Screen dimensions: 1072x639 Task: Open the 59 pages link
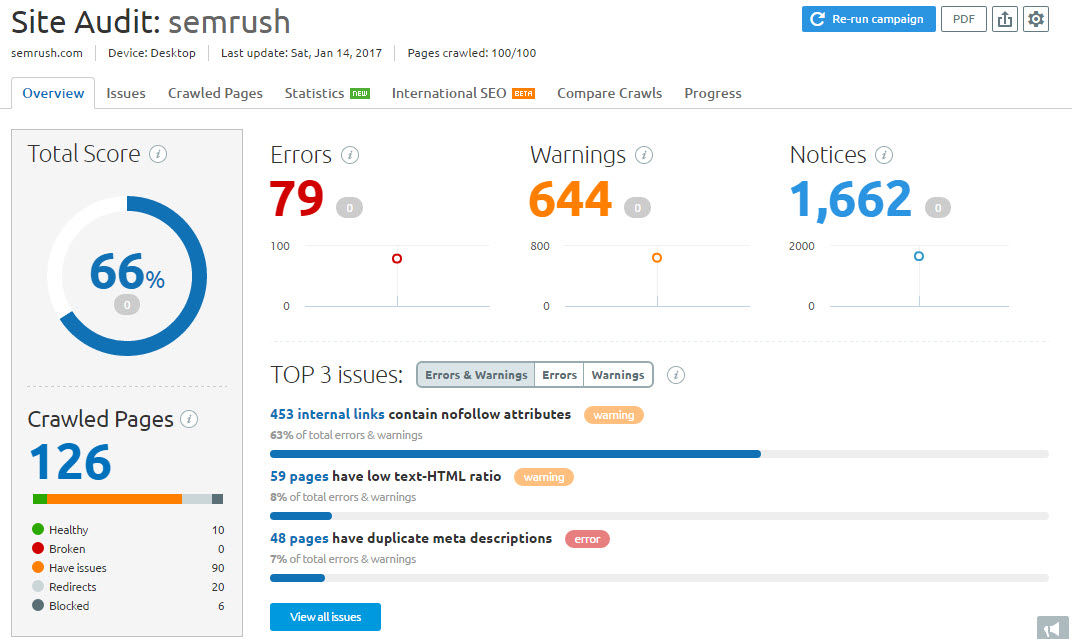[299, 476]
